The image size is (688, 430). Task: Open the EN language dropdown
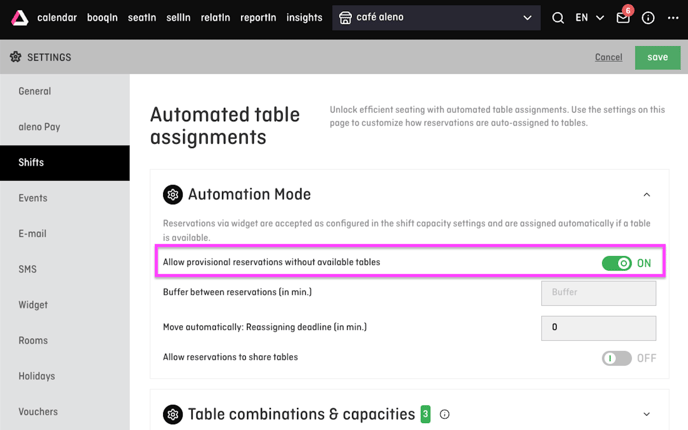coord(590,18)
